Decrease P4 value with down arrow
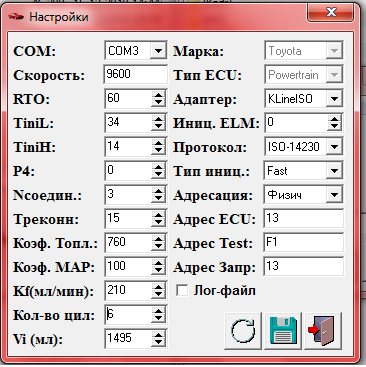The image size is (366, 367). tap(158, 175)
